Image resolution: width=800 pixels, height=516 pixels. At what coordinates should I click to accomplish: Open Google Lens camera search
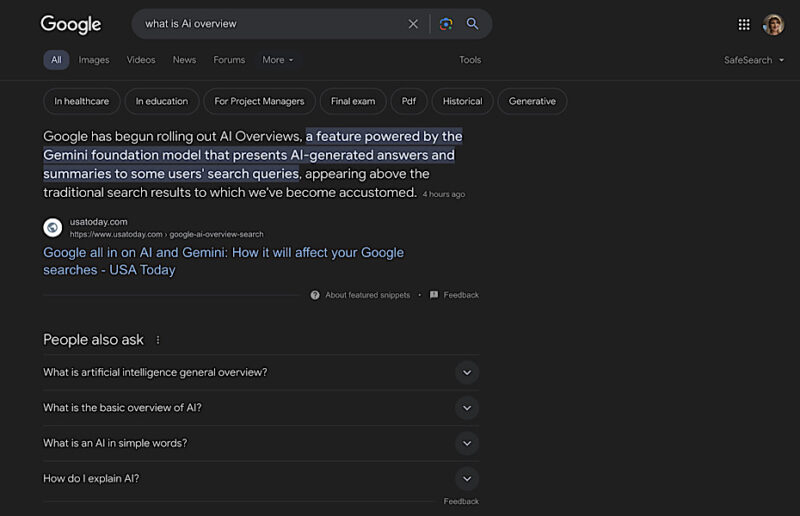pyautogui.click(x=446, y=24)
